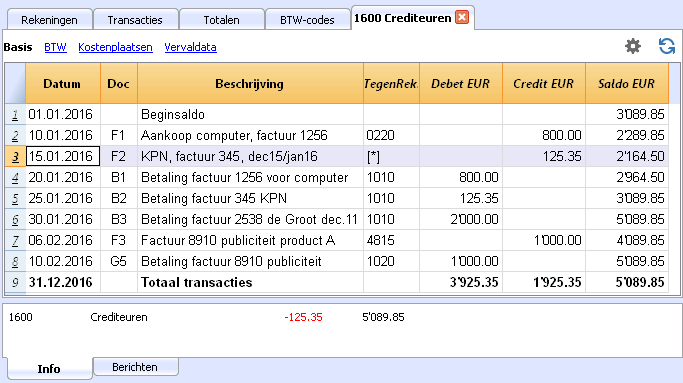Click the red '-125.35' info value
This screenshot has height=383, width=683.
point(303,317)
